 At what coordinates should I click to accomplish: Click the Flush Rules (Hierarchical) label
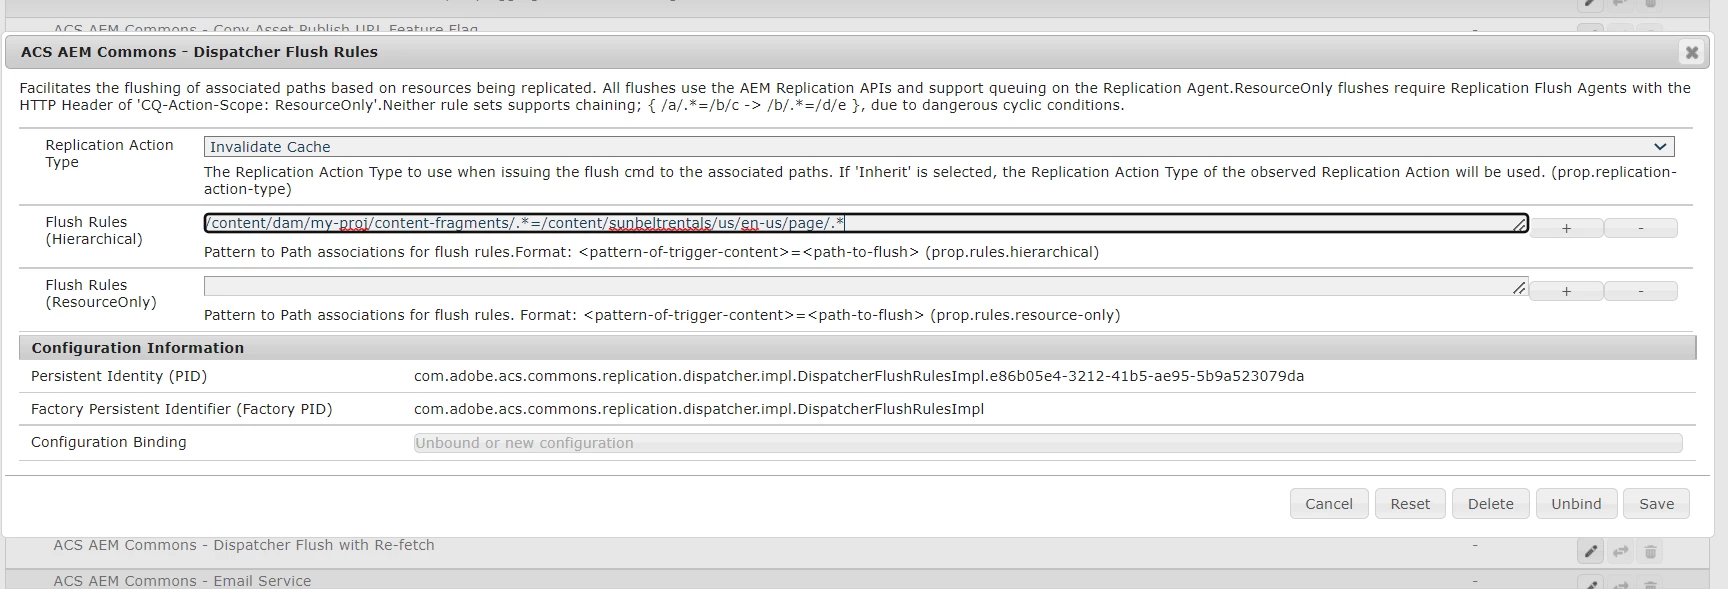pos(94,230)
